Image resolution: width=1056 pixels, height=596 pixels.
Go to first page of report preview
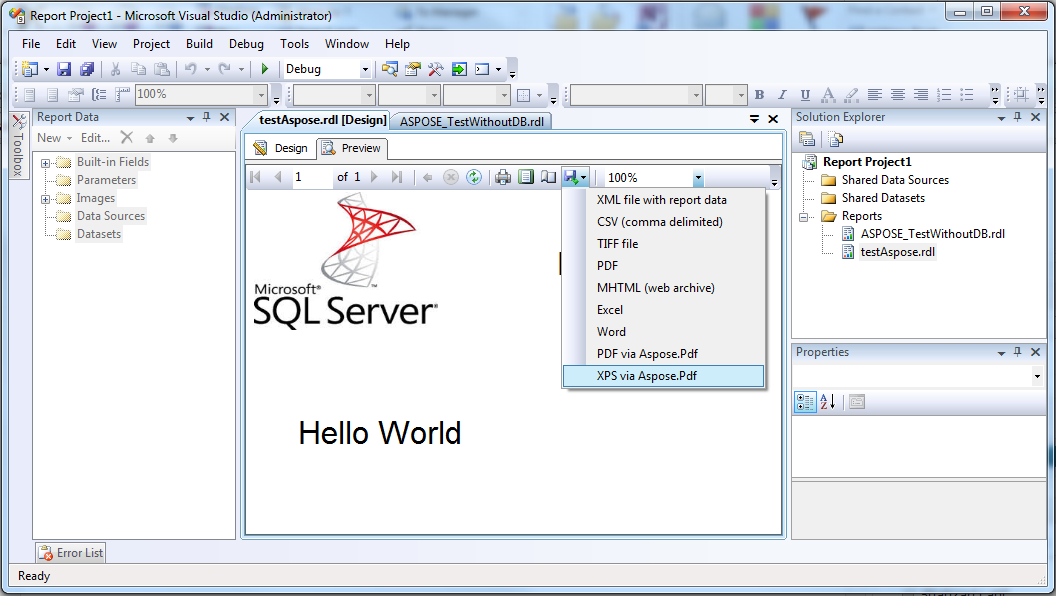coord(255,177)
